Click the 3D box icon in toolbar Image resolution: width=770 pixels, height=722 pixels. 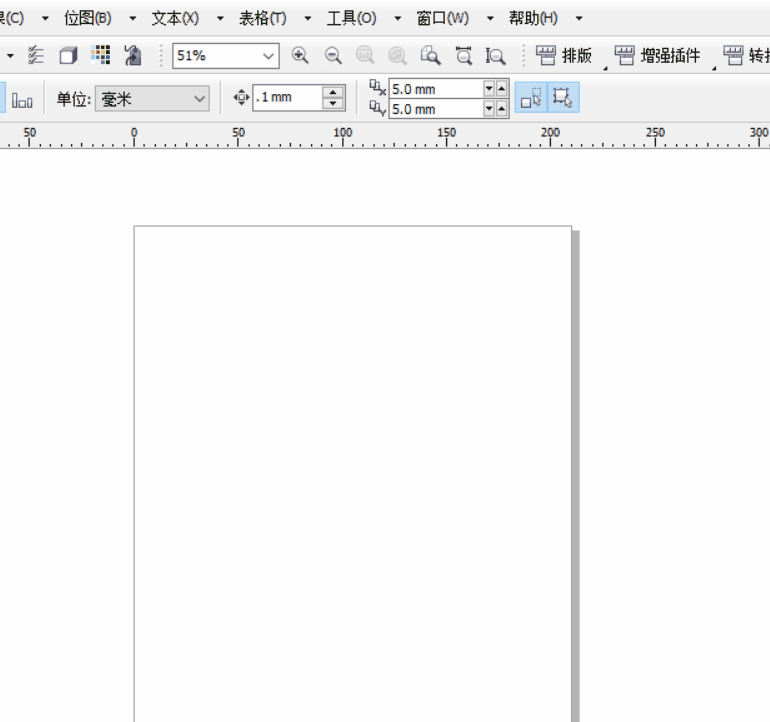point(68,56)
